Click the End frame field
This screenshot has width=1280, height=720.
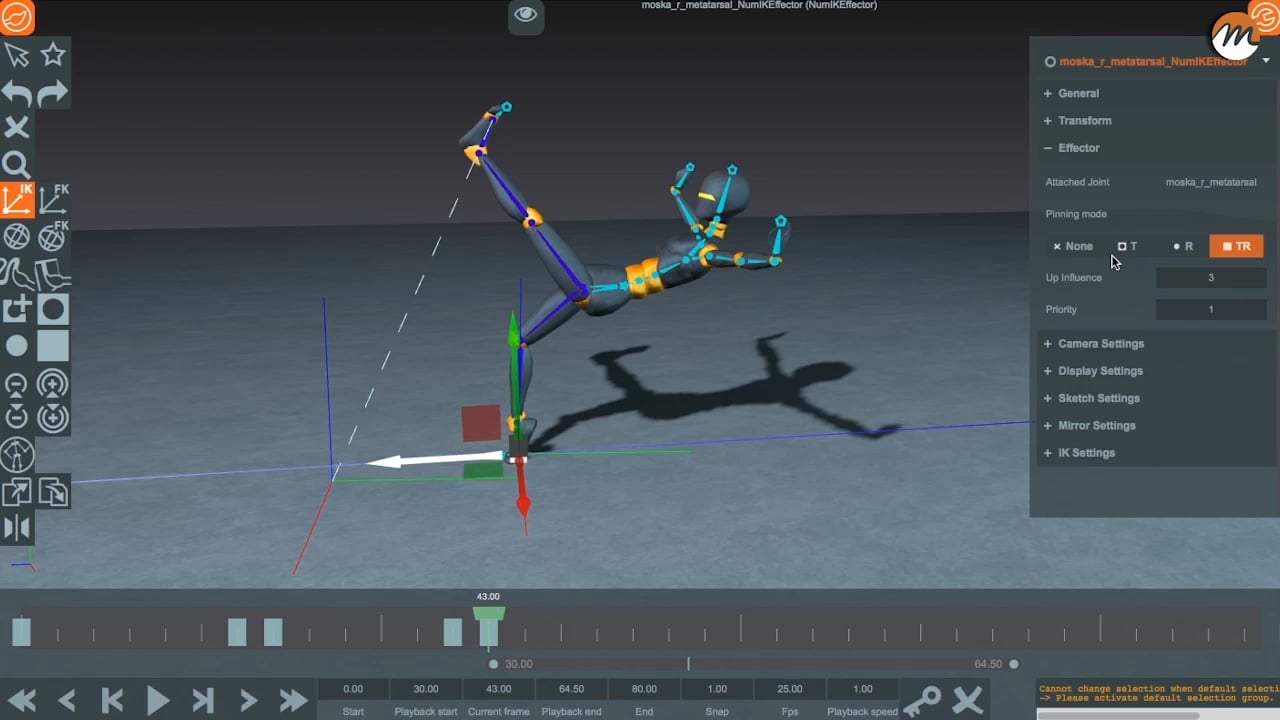click(x=644, y=689)
